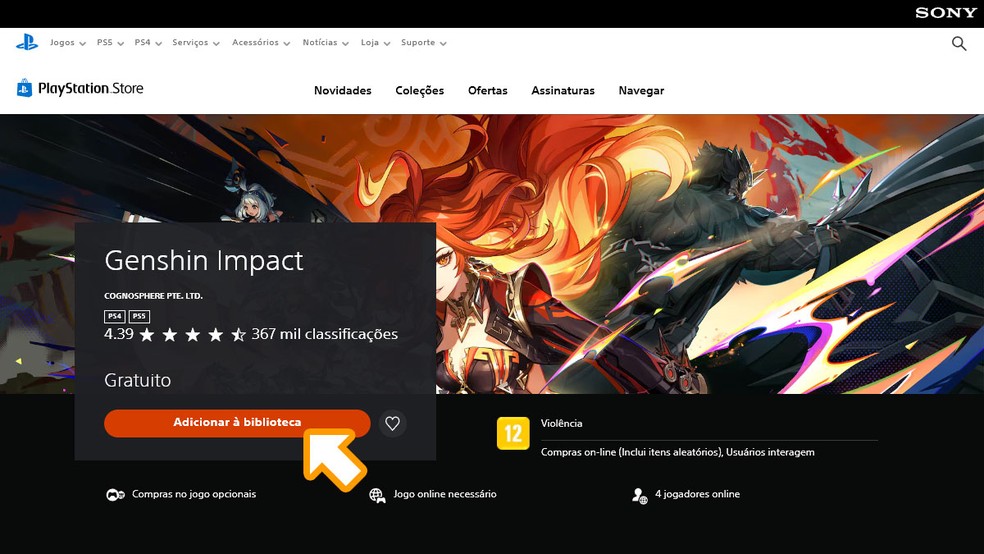Click the 4.39 rating score

coord(119,334)
